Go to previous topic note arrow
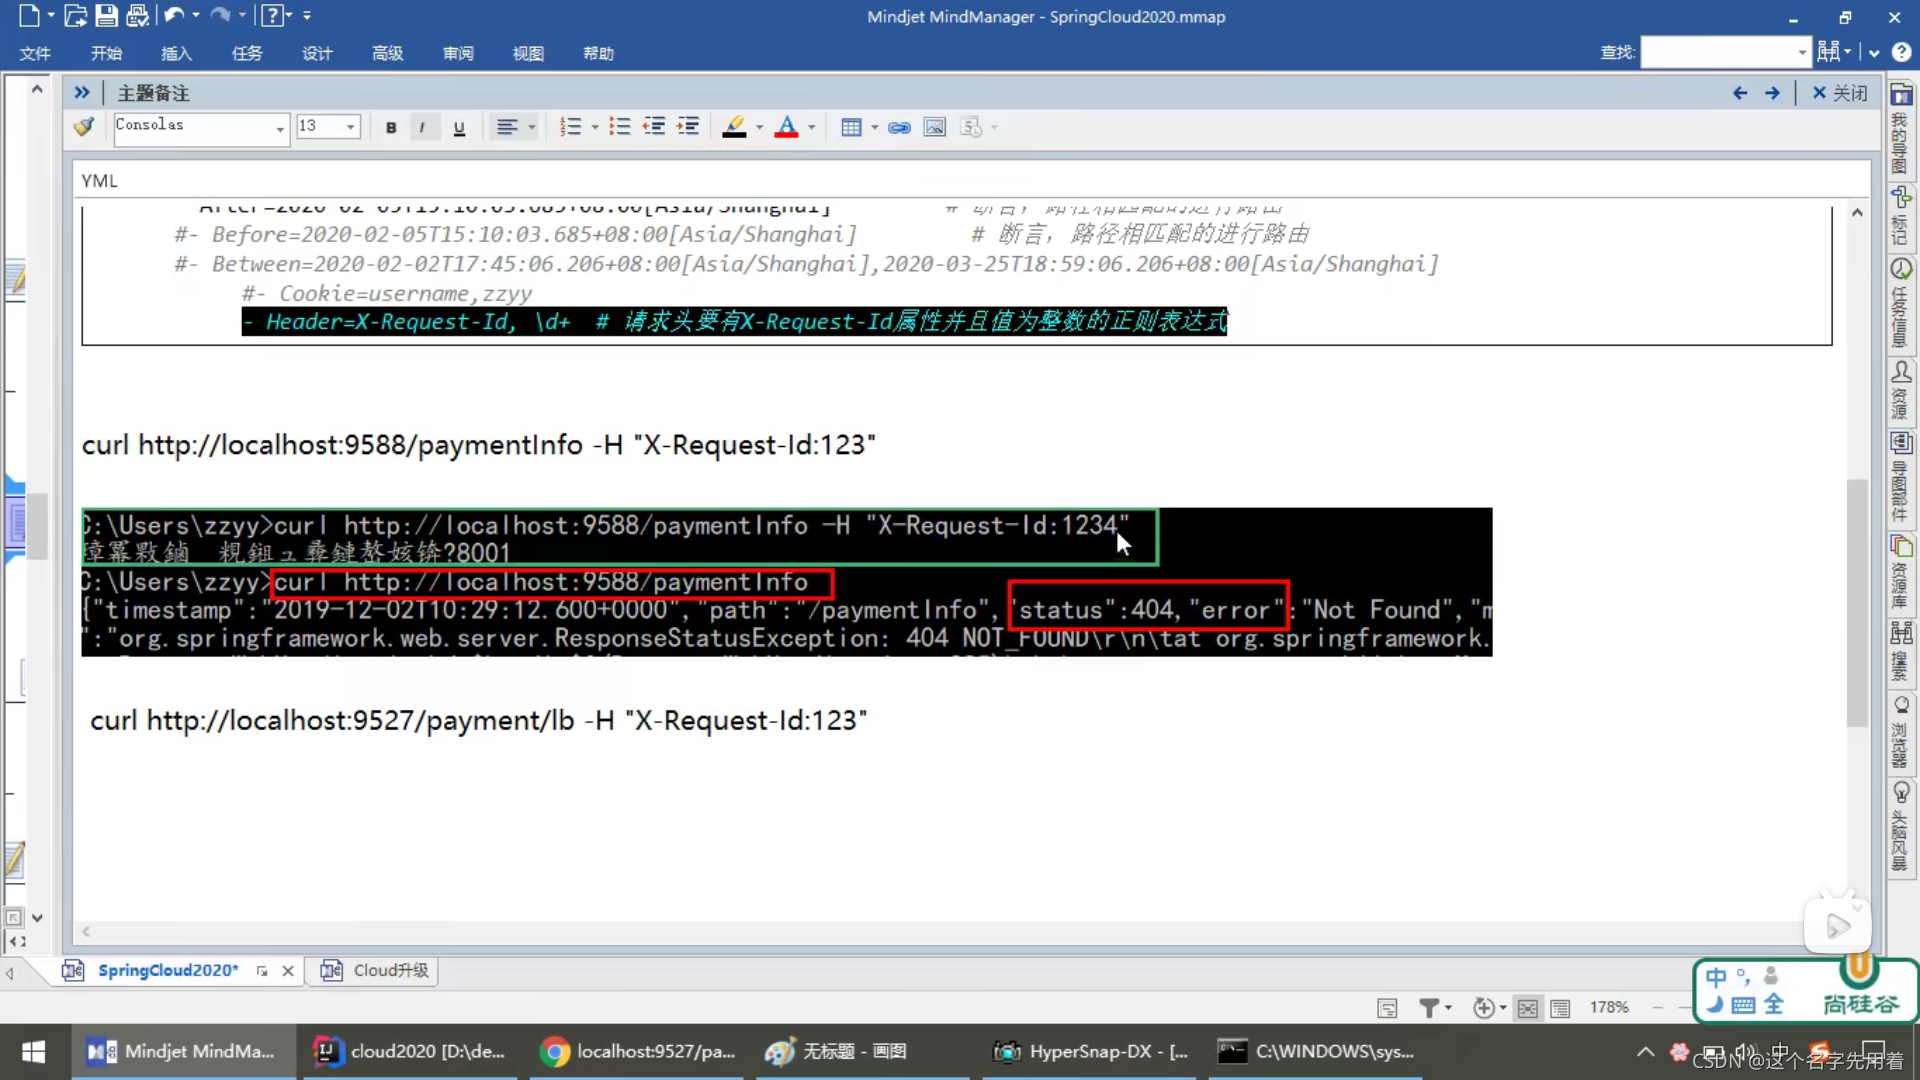 coord(1740,93)
